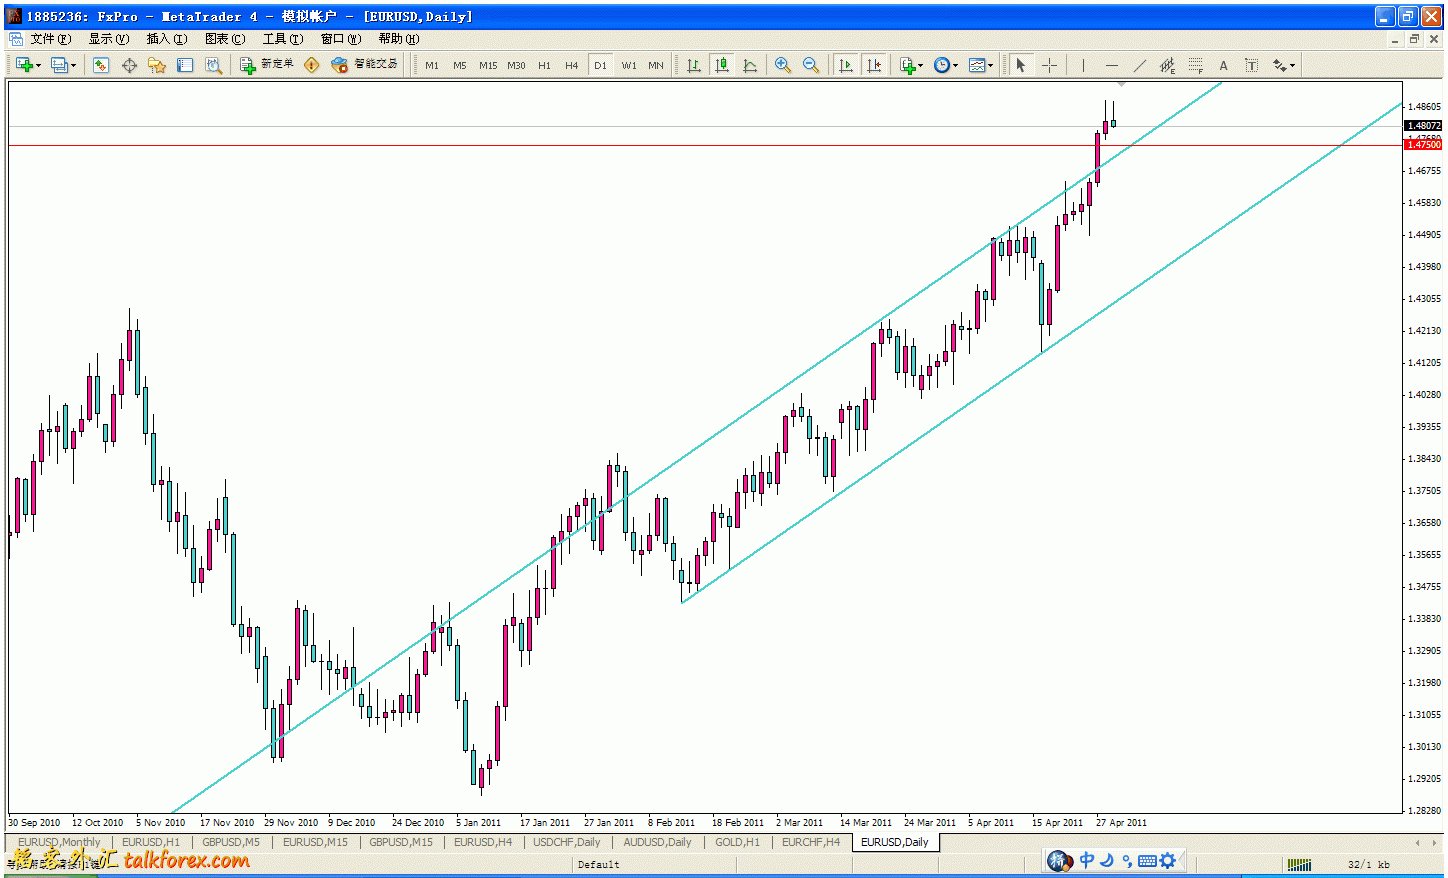Select candlestick chart display mode
The width and height of the screenshot is (1448, 878).
click(721, 65)
